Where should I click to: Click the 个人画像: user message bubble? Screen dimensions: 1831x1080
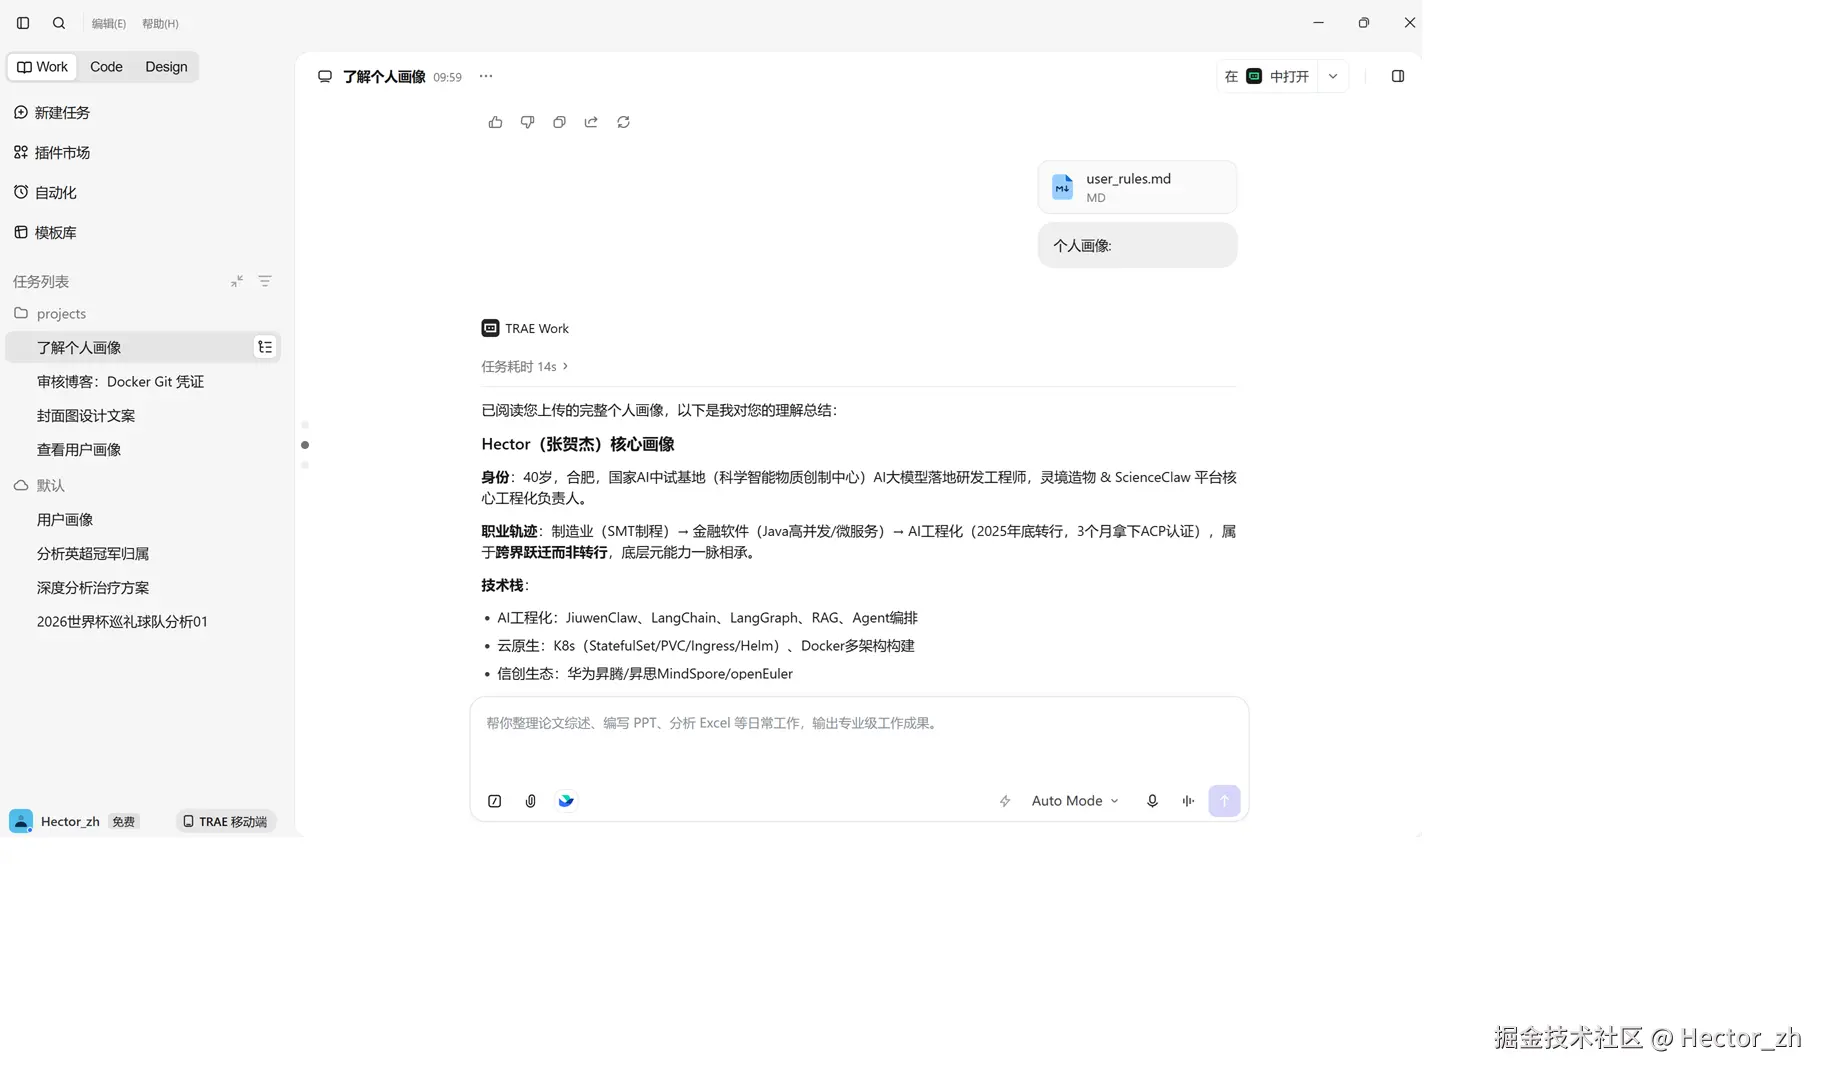1137,246
